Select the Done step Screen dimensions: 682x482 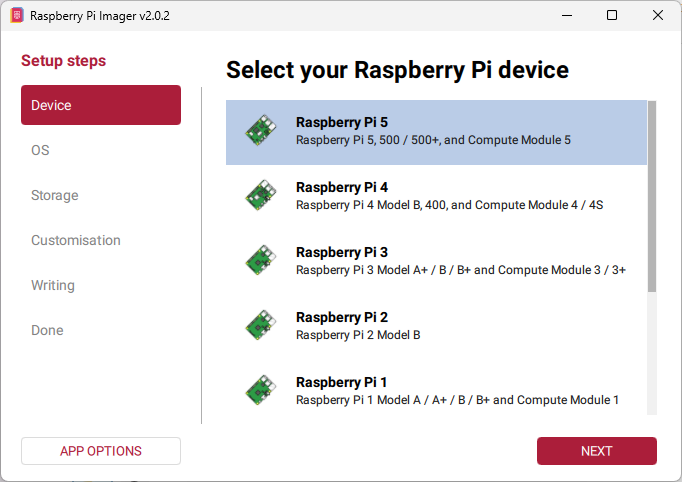point(101,330)
